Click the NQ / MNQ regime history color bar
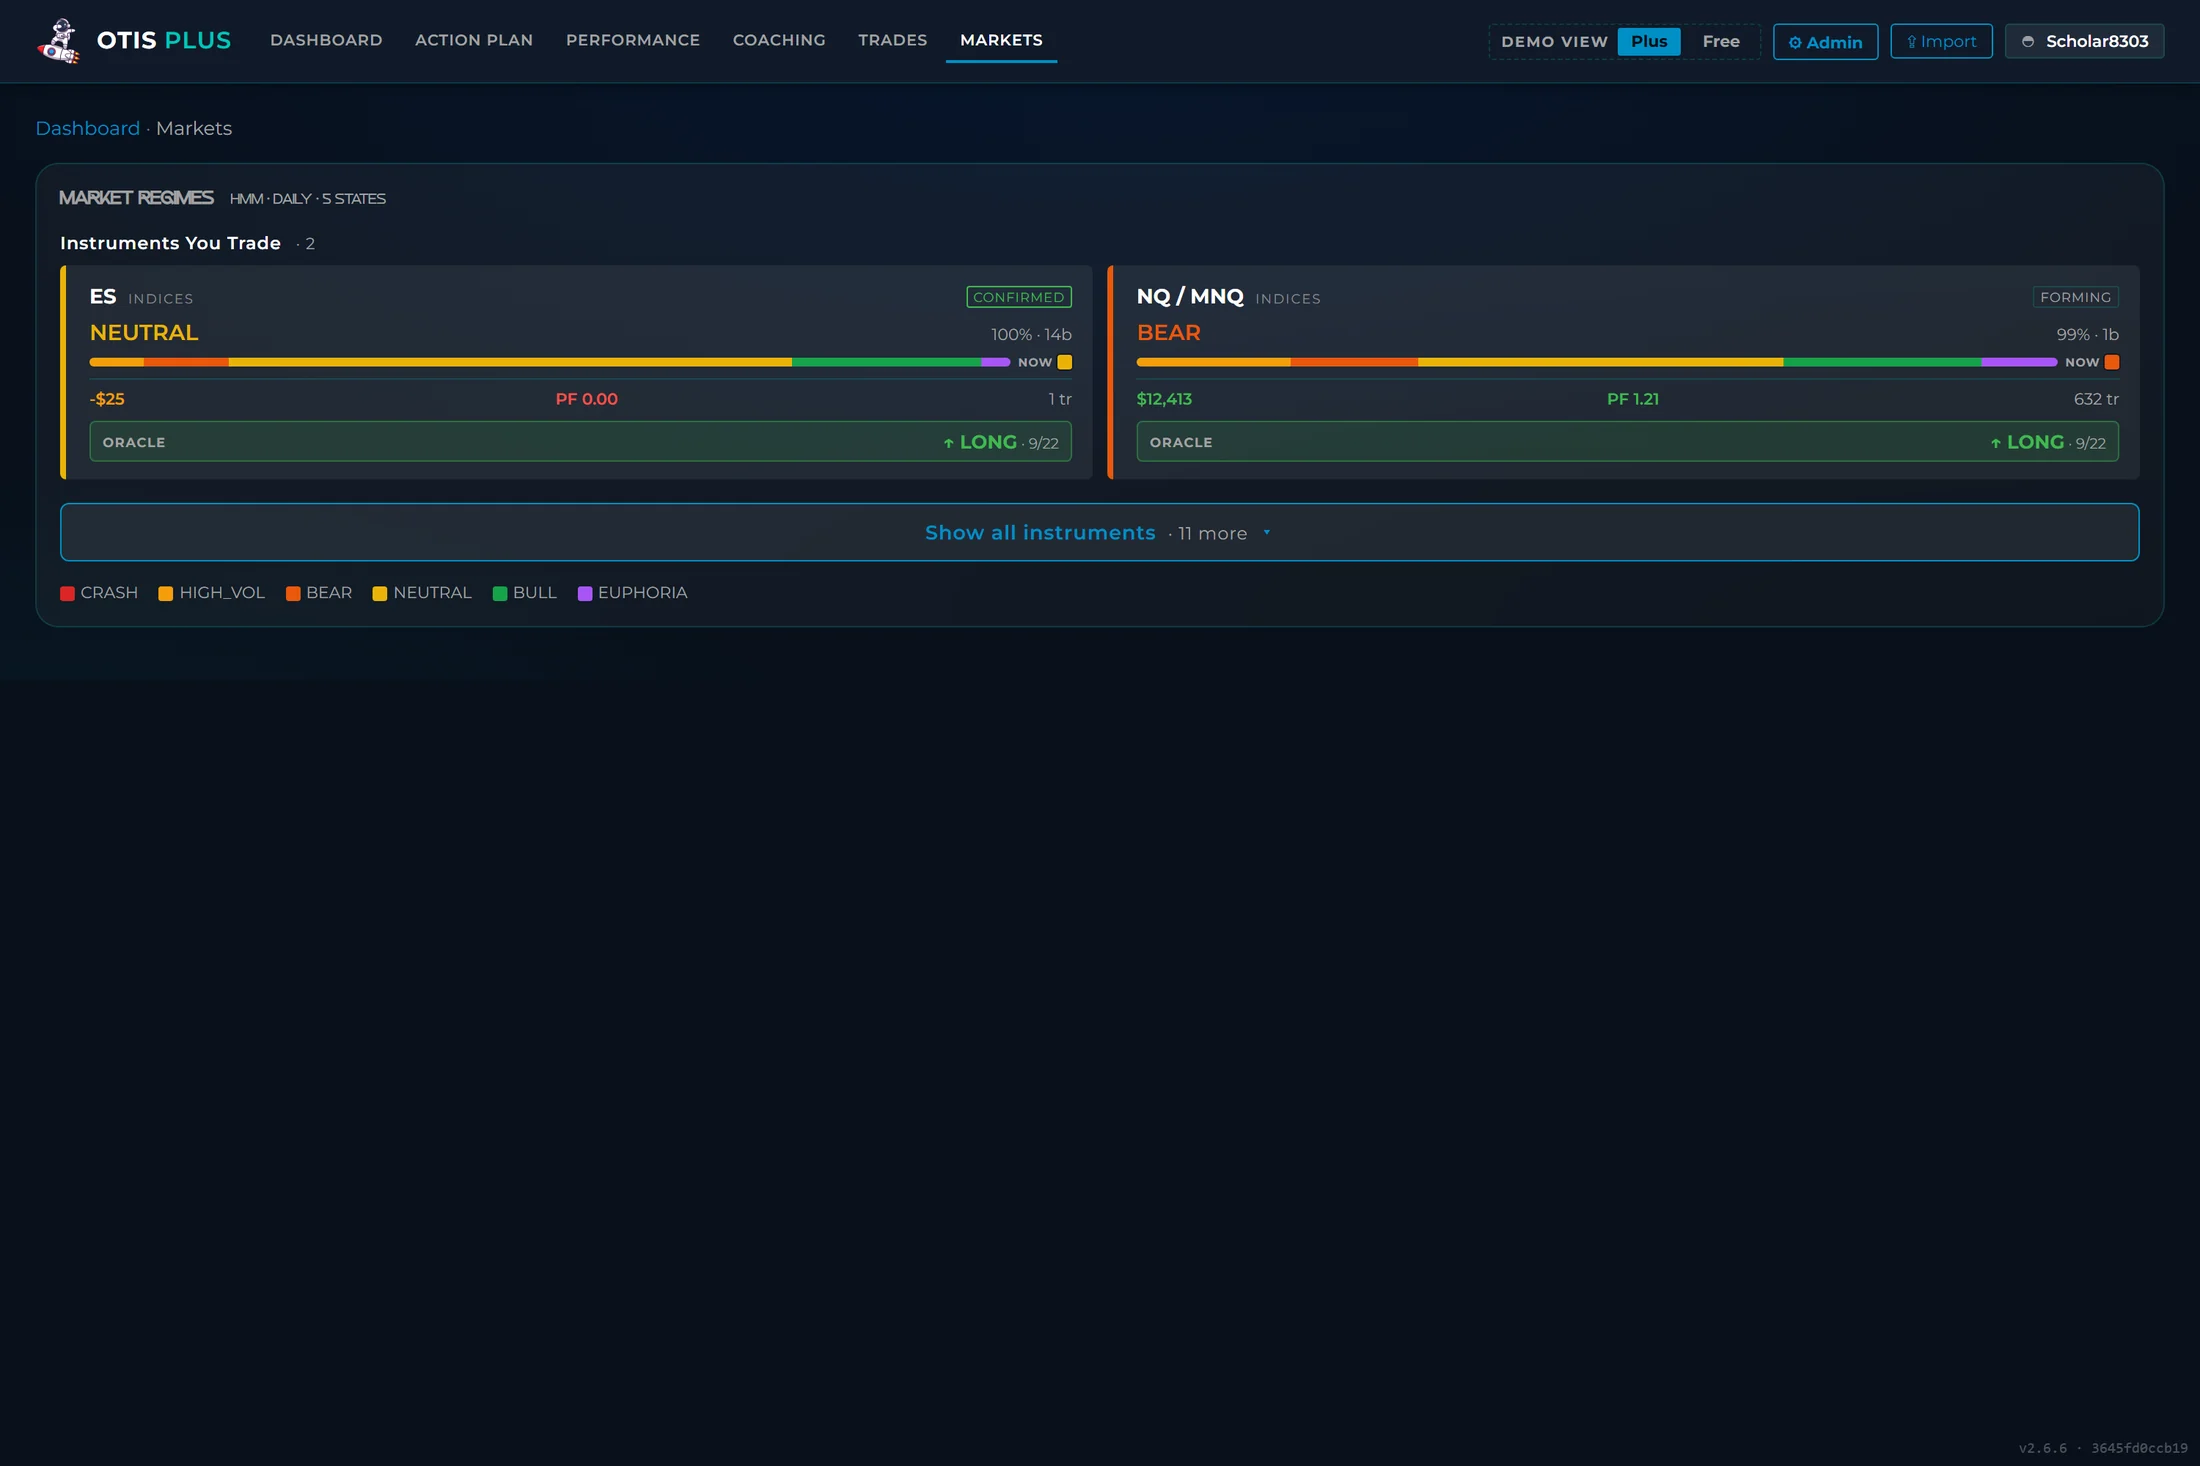Screen dimensions: 2200x1466 tap(1596, 362)
